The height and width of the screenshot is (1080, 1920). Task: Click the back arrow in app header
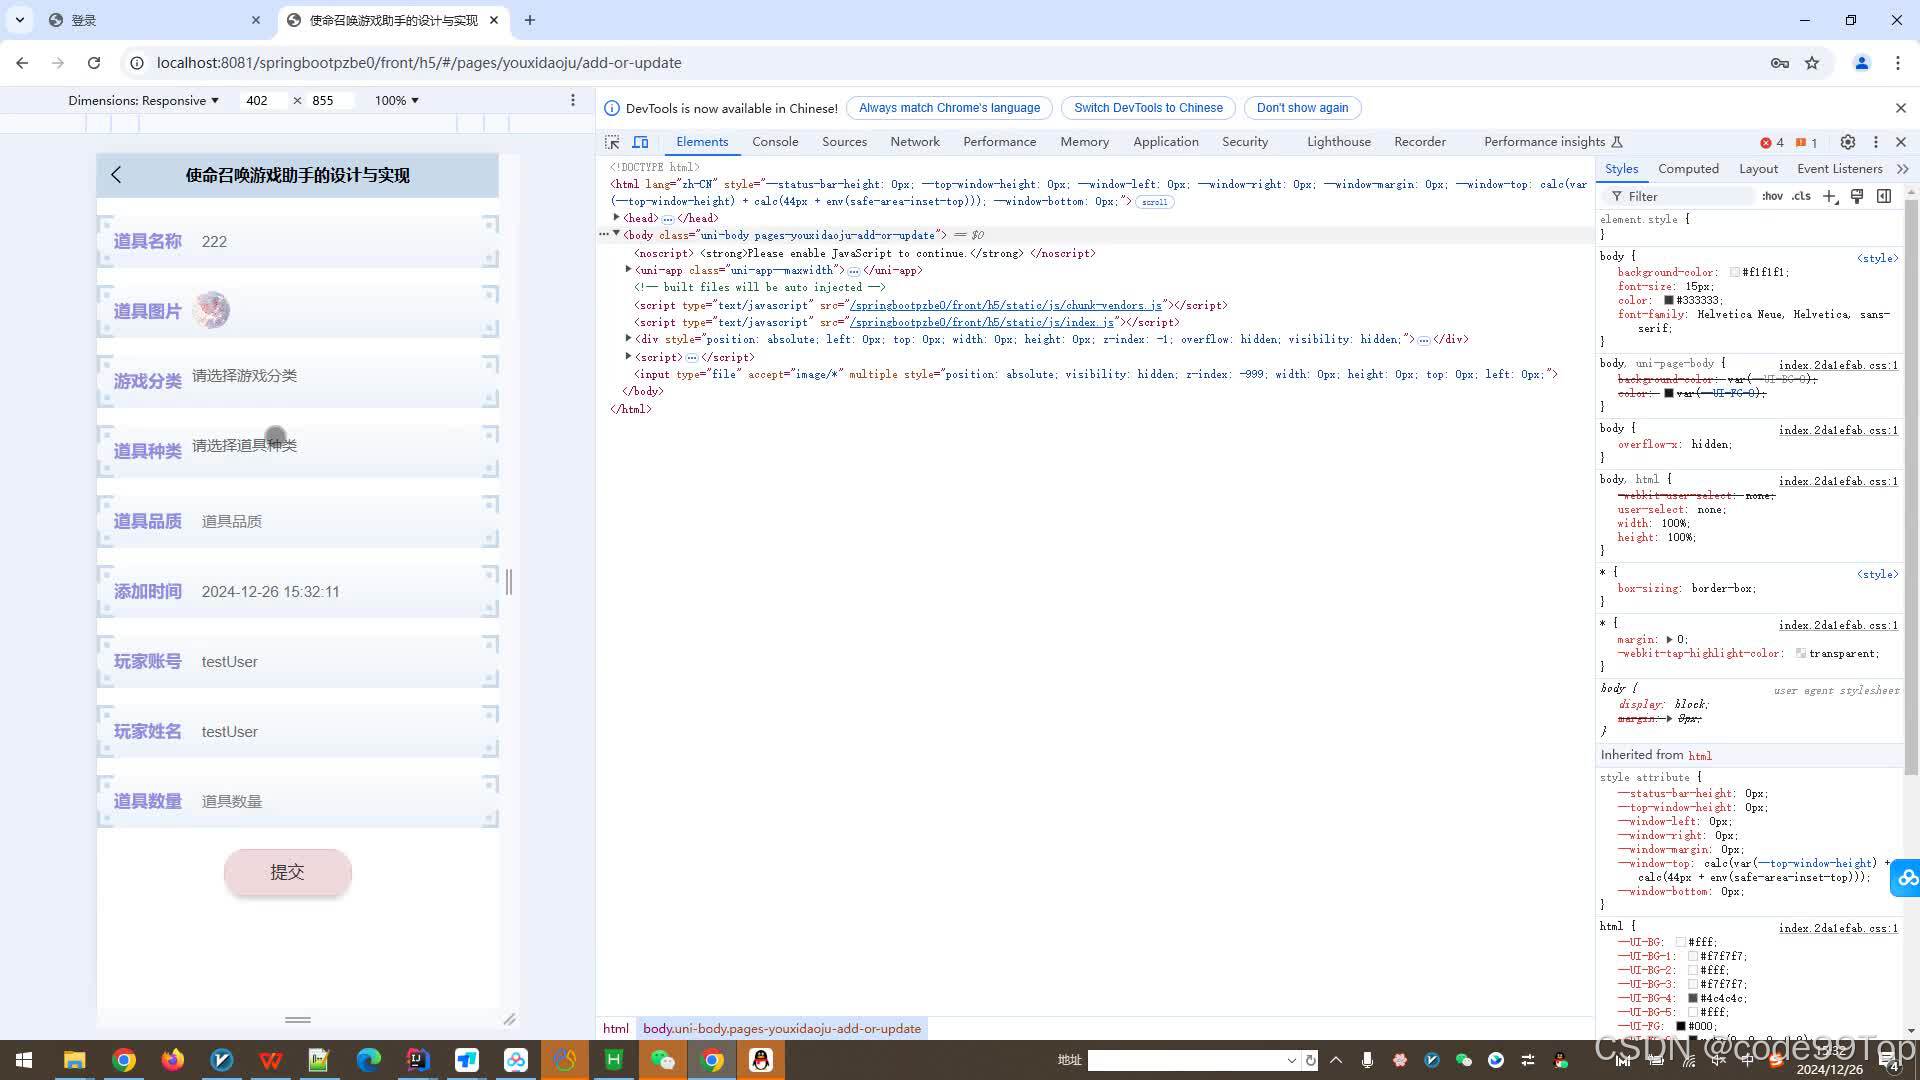point(116,175)
